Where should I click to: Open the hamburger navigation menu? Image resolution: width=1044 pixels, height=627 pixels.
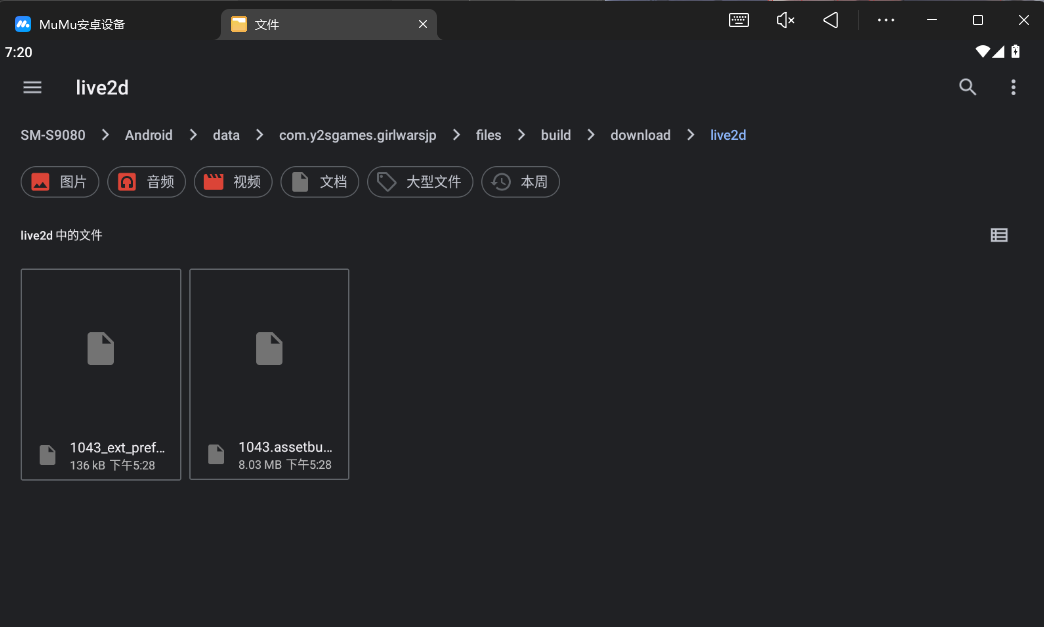pos(32,87)
